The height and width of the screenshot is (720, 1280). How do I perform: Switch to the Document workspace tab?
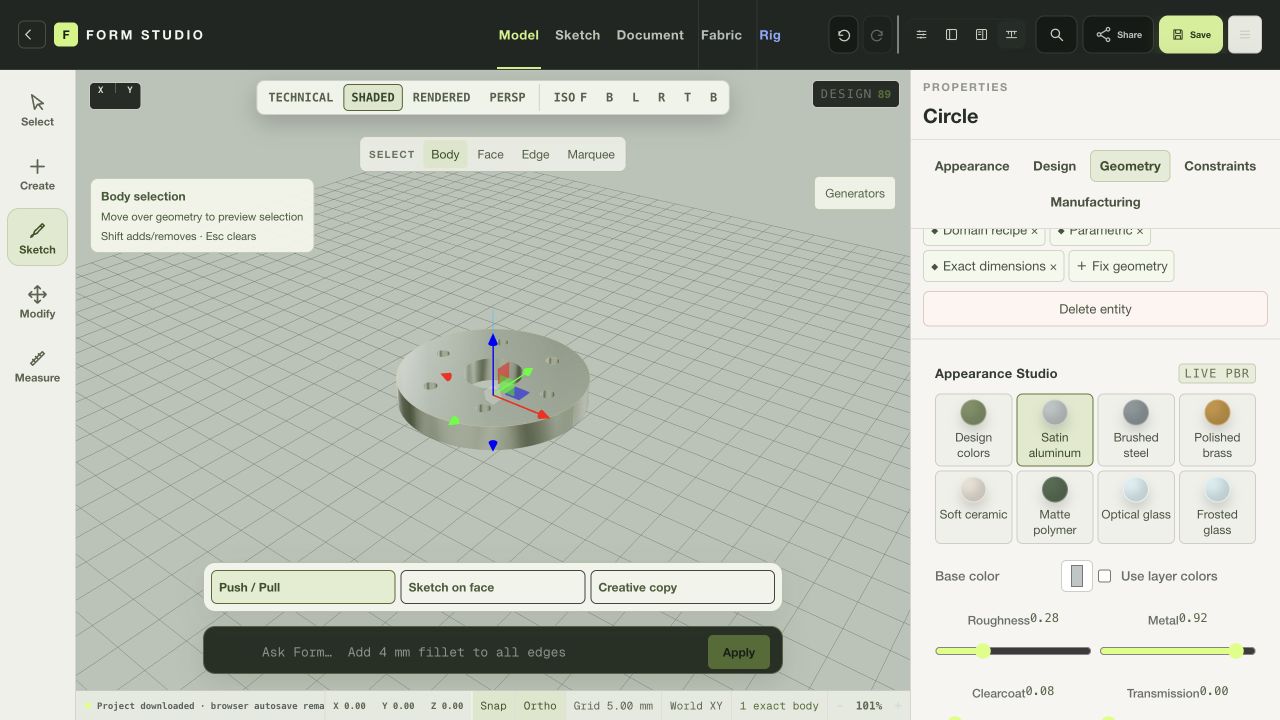650,35
